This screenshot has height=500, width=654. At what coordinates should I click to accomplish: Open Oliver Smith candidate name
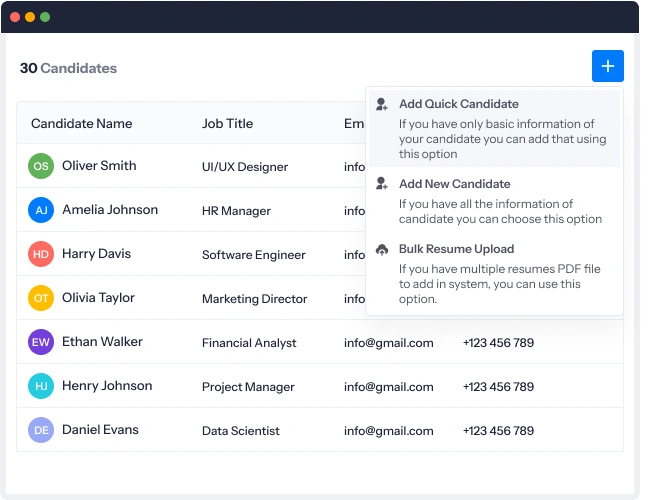click(x=99, y=166)
